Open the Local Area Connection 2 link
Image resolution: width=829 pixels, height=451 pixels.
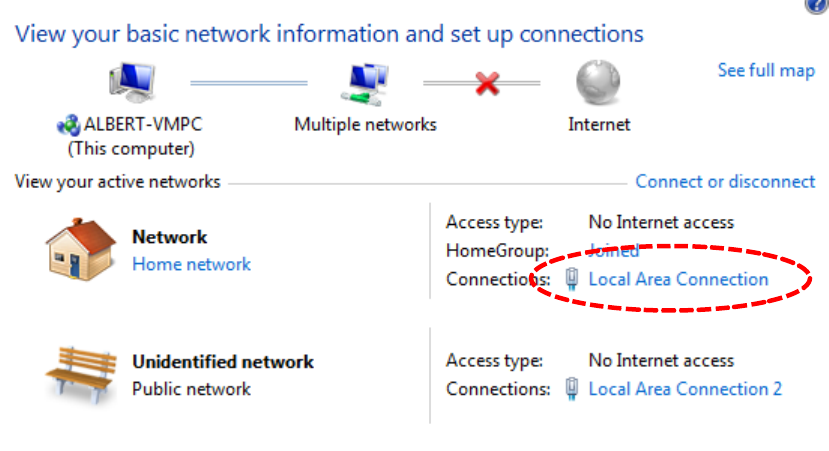685,388
